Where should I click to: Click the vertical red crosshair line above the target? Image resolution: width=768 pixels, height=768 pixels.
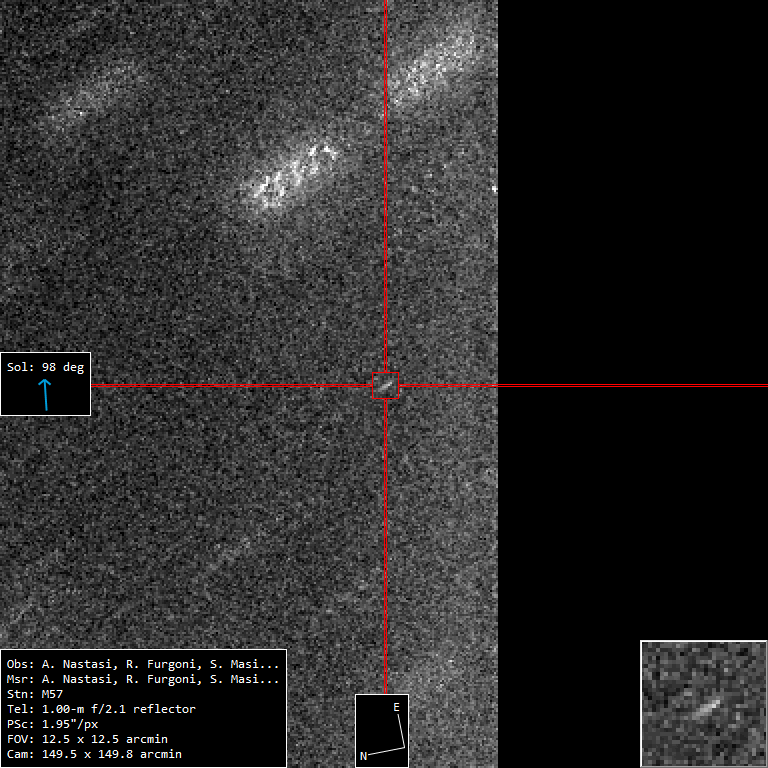(x=386, y=200)
